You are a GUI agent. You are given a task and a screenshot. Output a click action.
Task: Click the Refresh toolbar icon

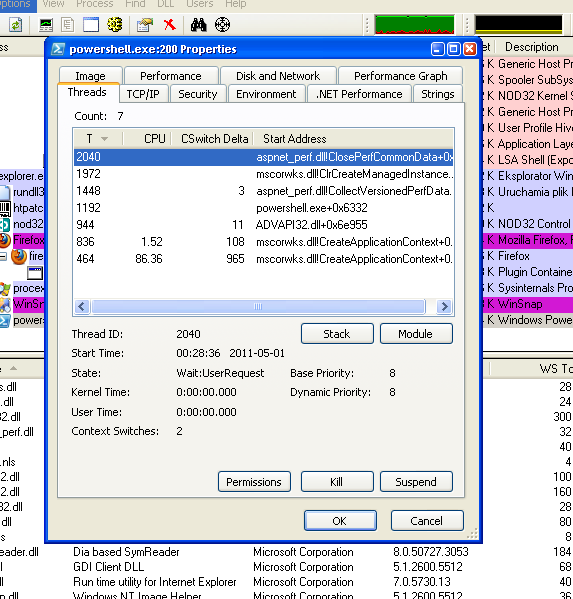pos(15,25)
